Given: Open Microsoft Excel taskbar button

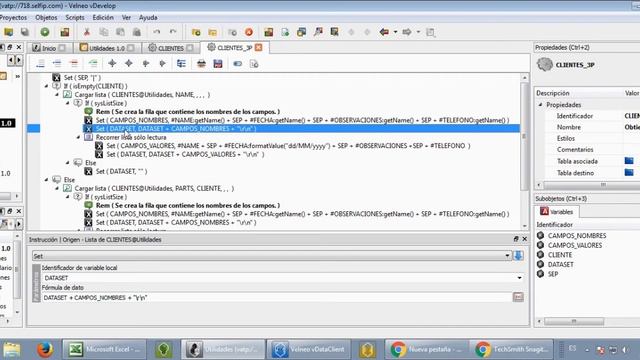Looking at the screenshot, I should 104,349.
